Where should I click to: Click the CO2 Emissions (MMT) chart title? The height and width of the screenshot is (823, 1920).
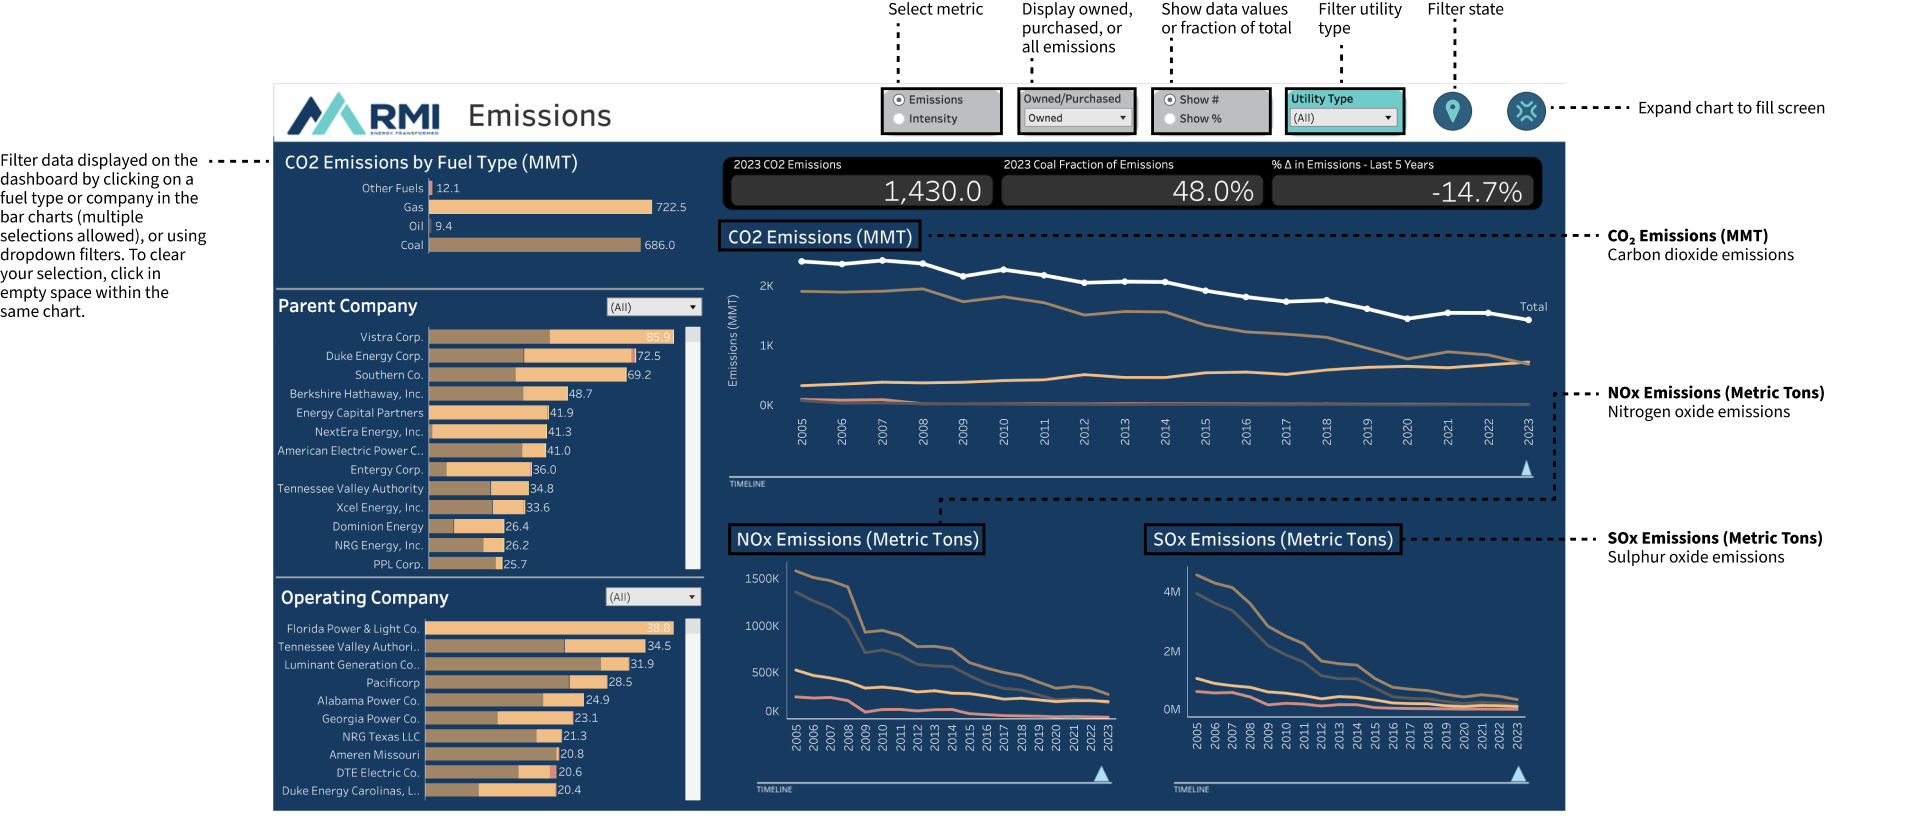coord(820,237)
